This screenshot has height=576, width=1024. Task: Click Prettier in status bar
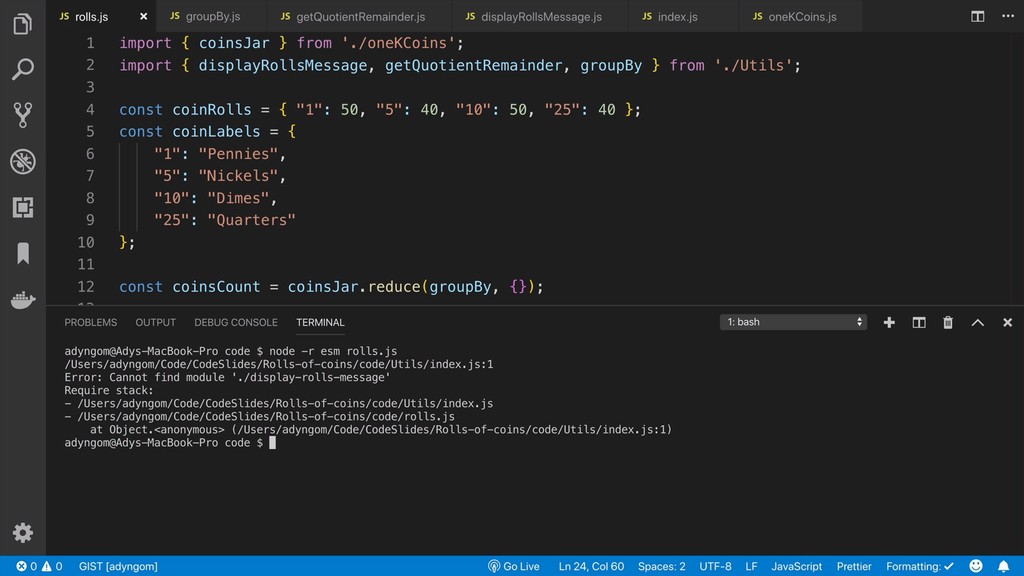tap(854, 566)
